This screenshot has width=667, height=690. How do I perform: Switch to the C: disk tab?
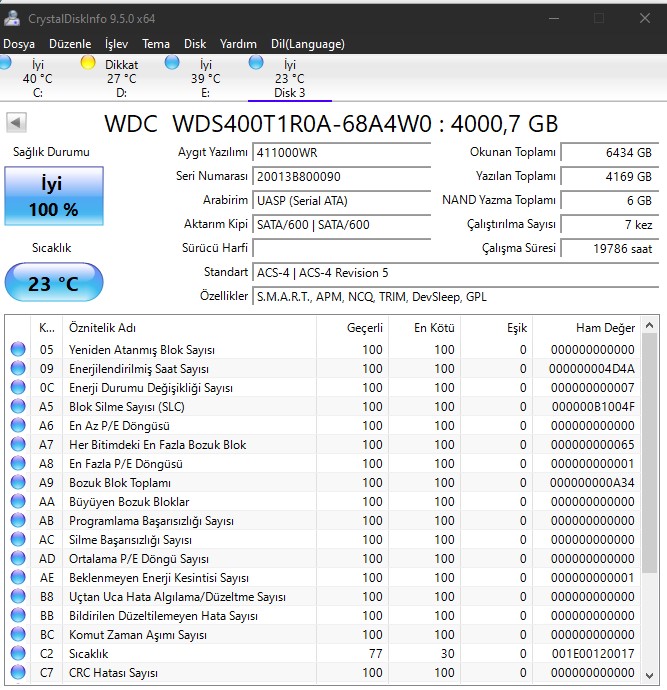pos(37,78)
